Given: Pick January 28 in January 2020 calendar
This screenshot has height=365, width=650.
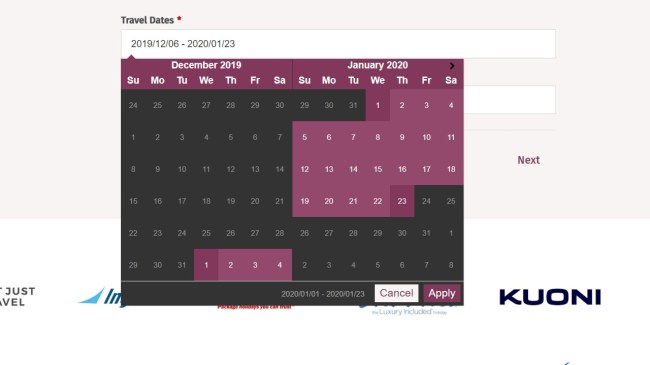Looking at the screenshot, I should tap(353, 233).
